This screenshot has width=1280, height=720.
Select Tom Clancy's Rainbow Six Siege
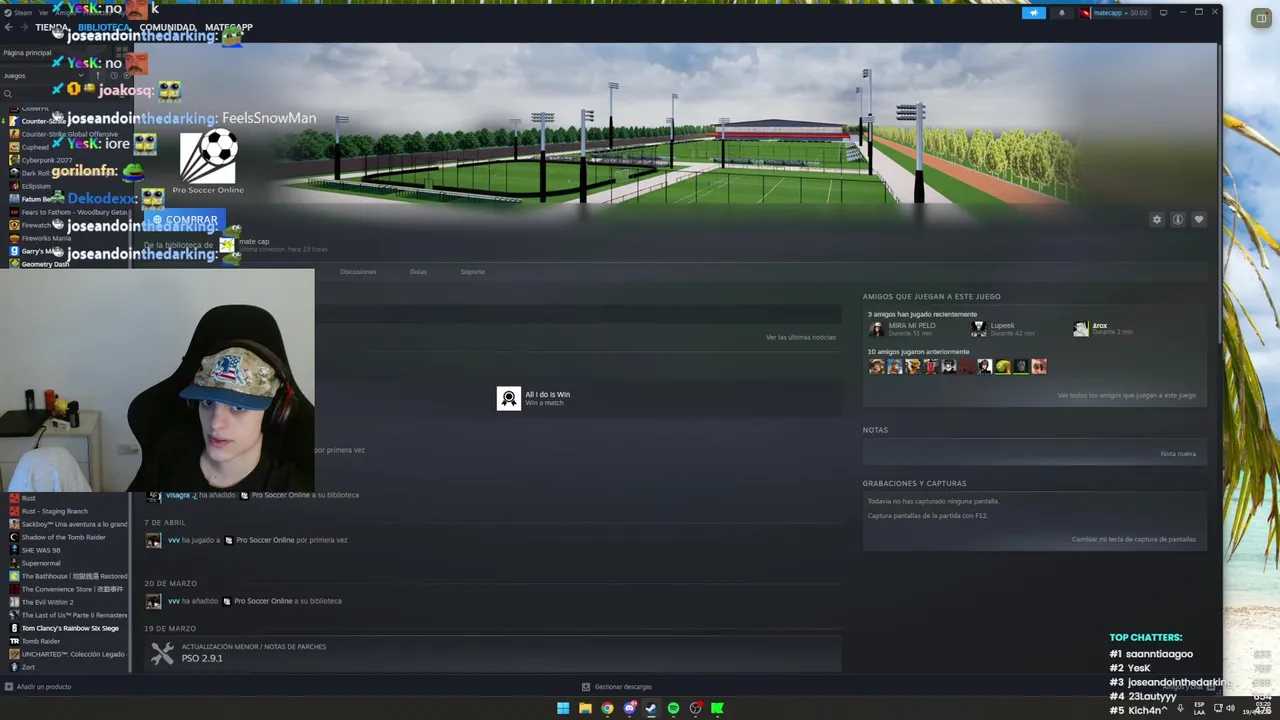pos(70,628)
